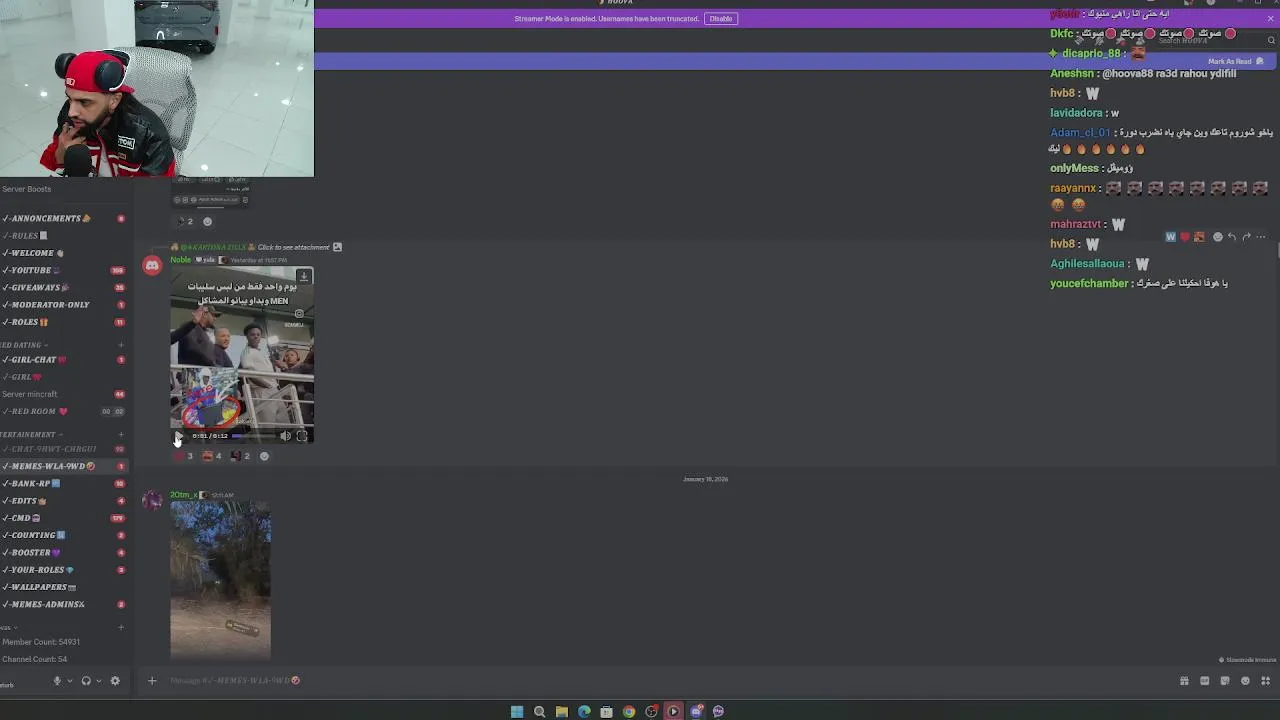Add a channel to the ENTERTAINEMENT category
Screen dimensions: 1280x720
(121, 435)
